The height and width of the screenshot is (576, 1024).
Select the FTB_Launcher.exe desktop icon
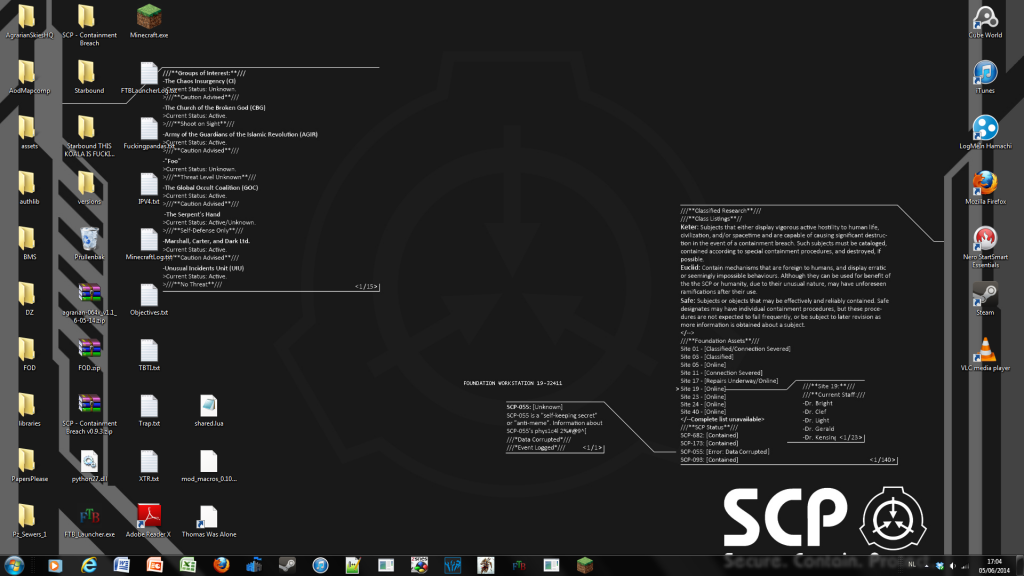89,517
